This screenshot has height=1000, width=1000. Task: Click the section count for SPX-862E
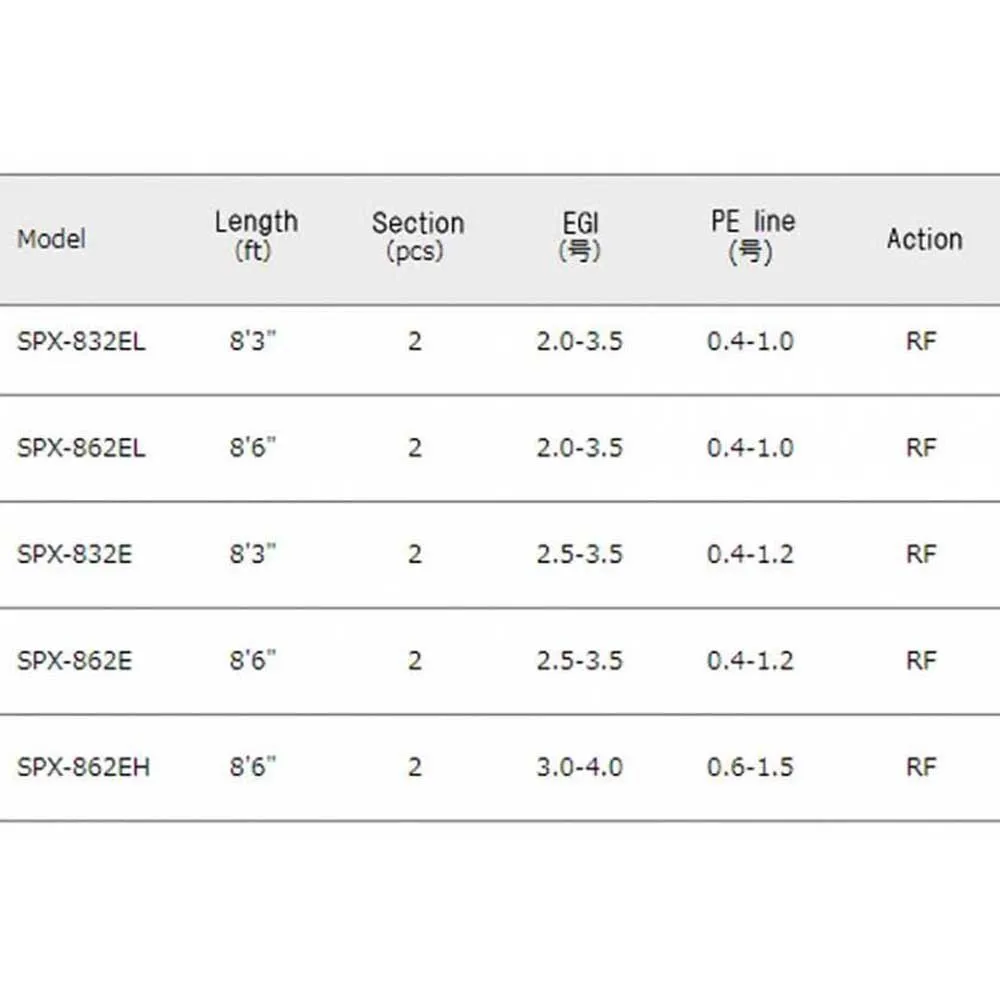pos(415,661)
